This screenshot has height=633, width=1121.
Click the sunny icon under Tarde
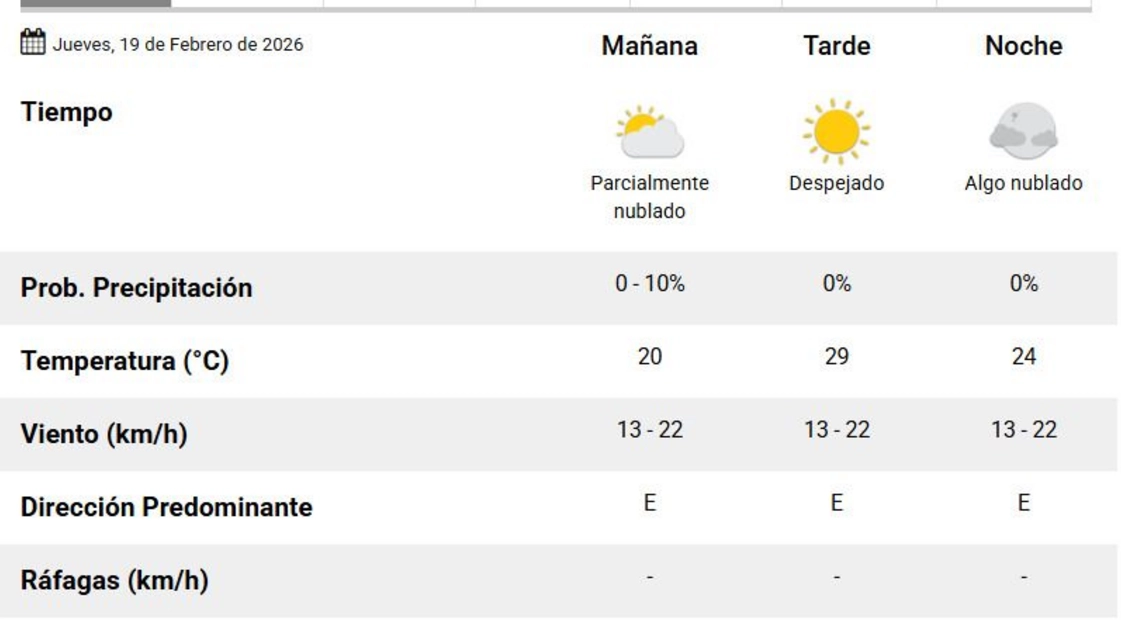point(836,132)
